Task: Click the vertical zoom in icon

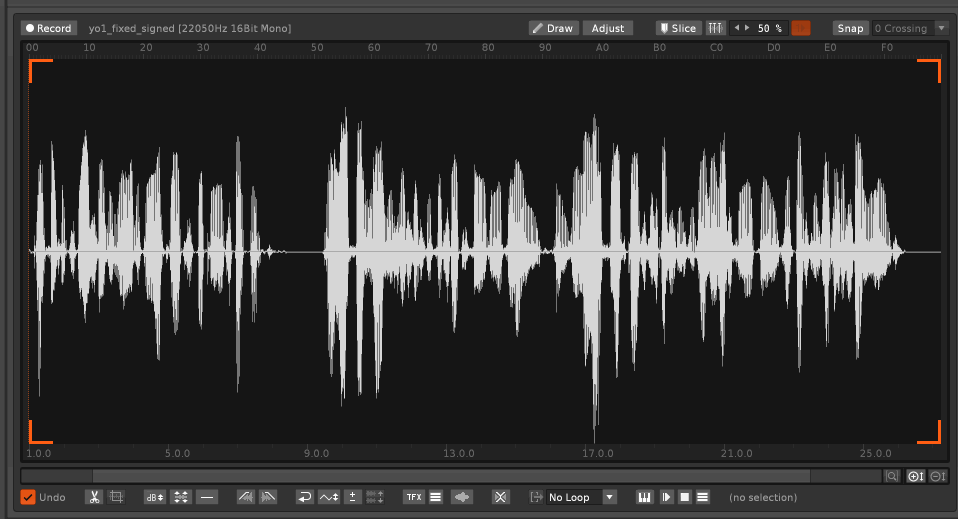Action: click(x=915, y=477)
